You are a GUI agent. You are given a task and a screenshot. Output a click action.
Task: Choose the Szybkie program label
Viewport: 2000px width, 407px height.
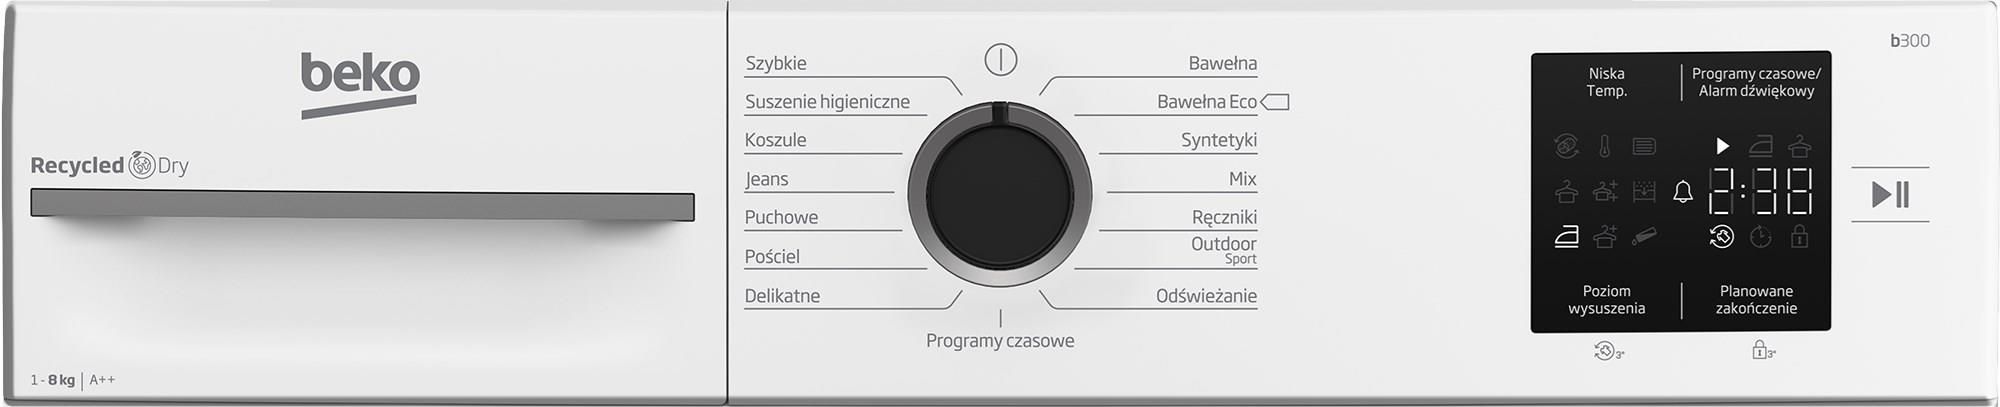point(776,63)
